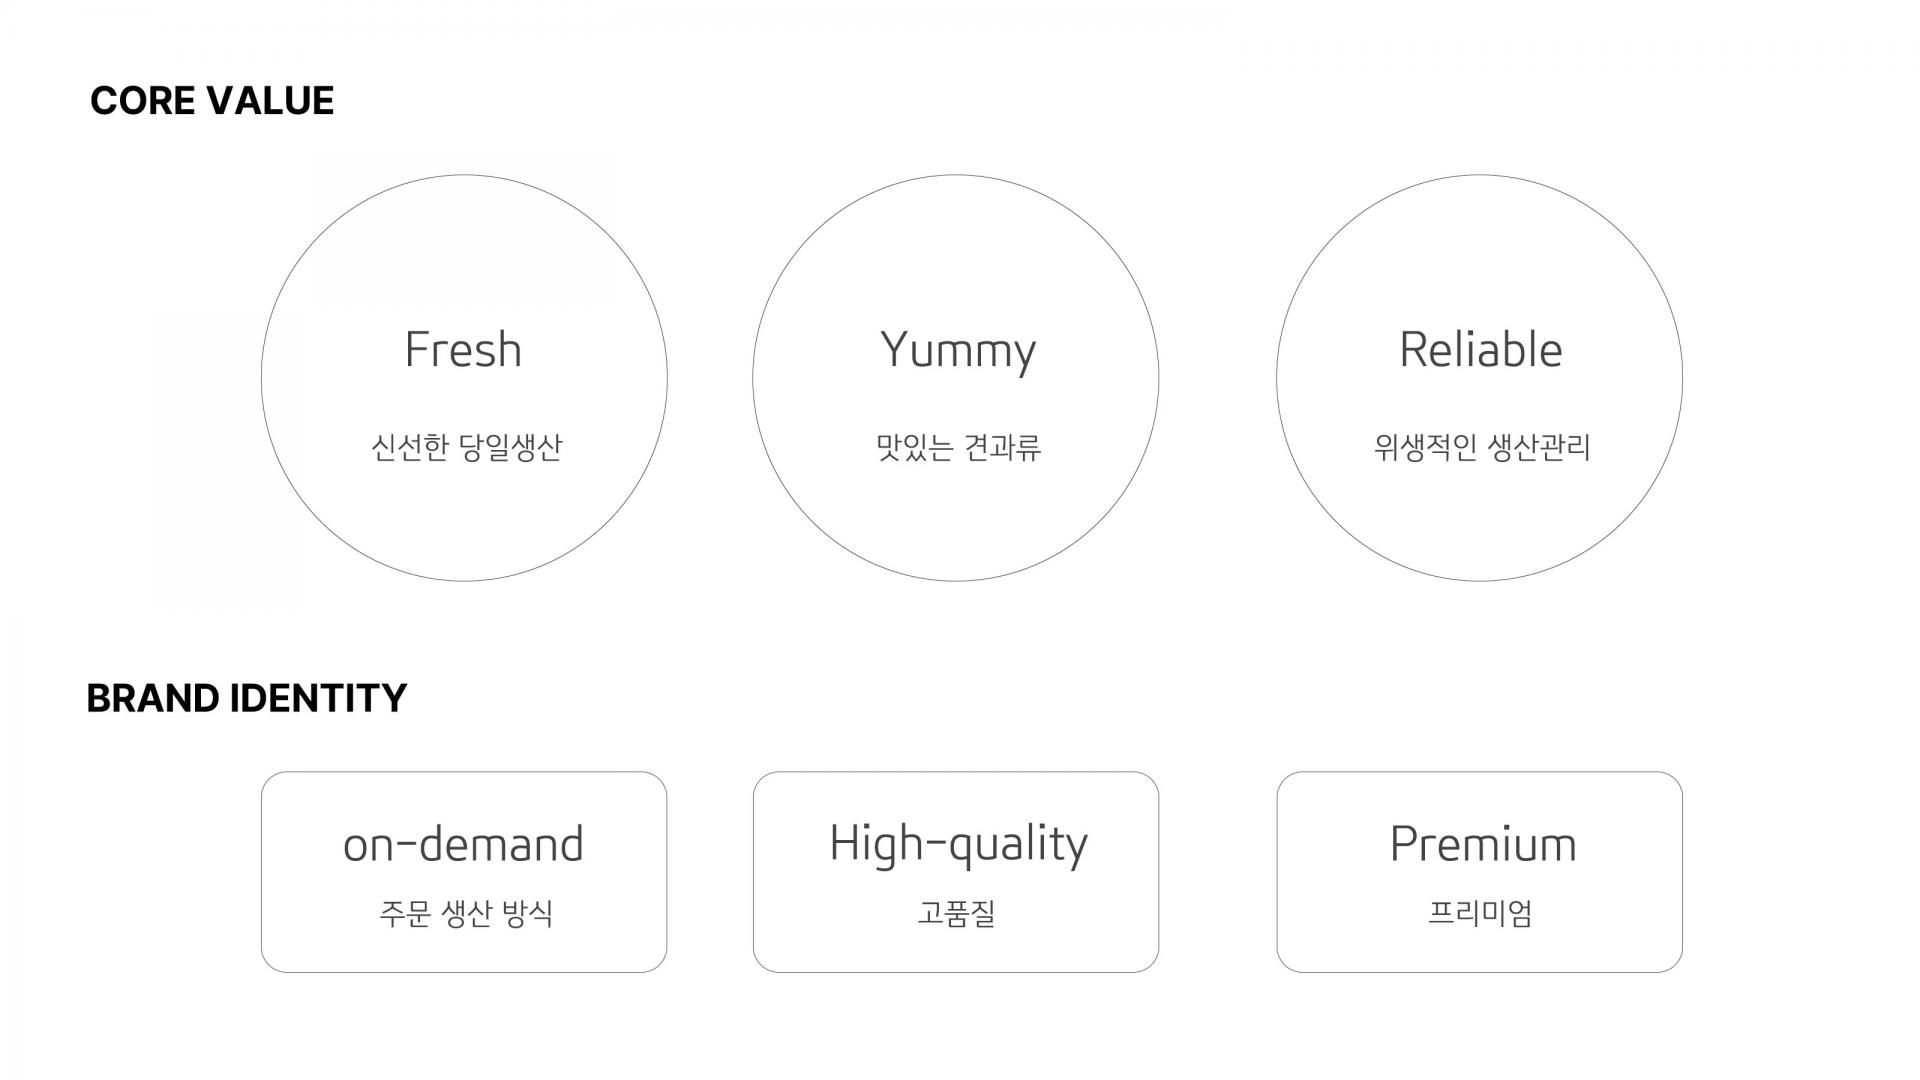Screen dimensions: 1920x1080
Task: Click the BRAND IDENTITY heading
Action: [x=247, y=698]
